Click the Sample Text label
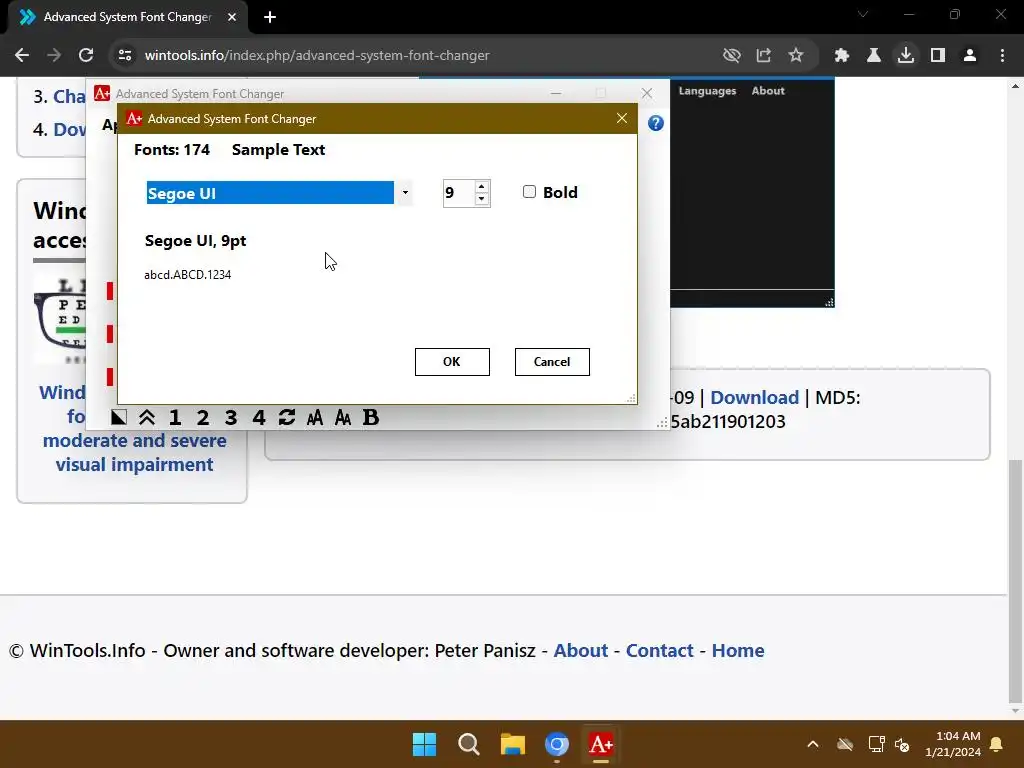 [x=278, y=150]
